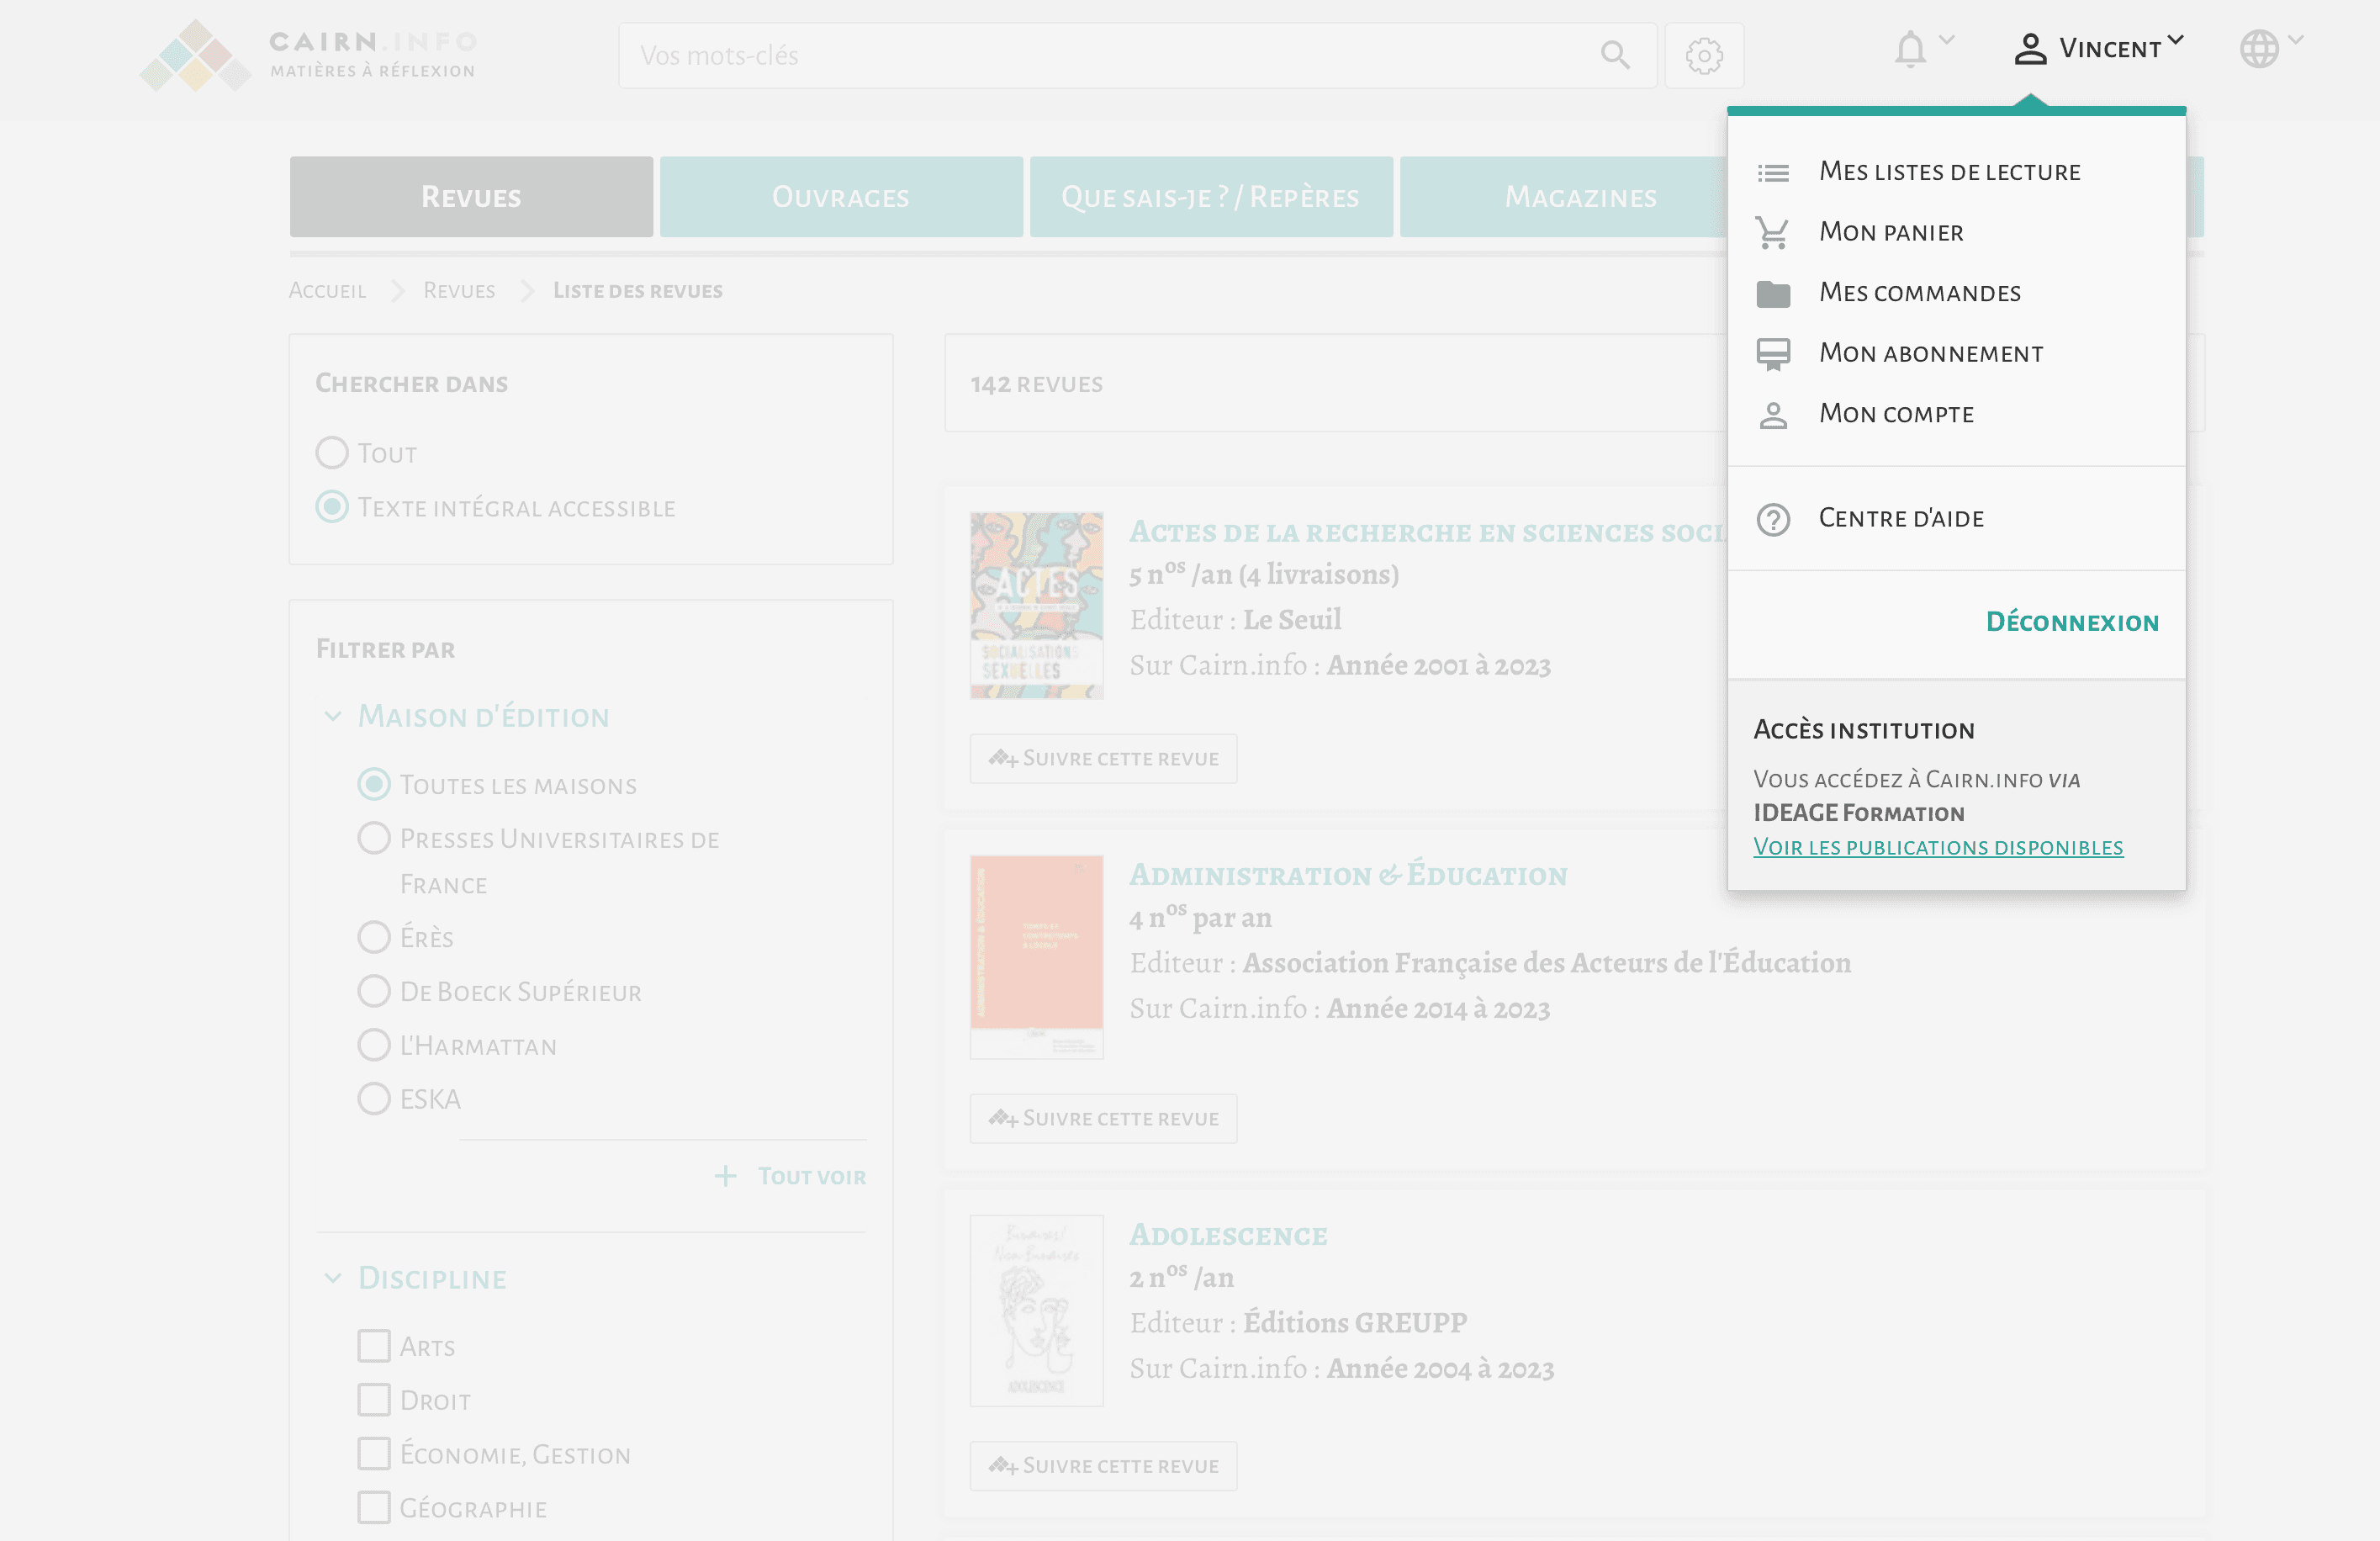This screenshot has width=2380, height=1541.
Task: Click the search magnifier icon
Action: [x=1614, y=55]
